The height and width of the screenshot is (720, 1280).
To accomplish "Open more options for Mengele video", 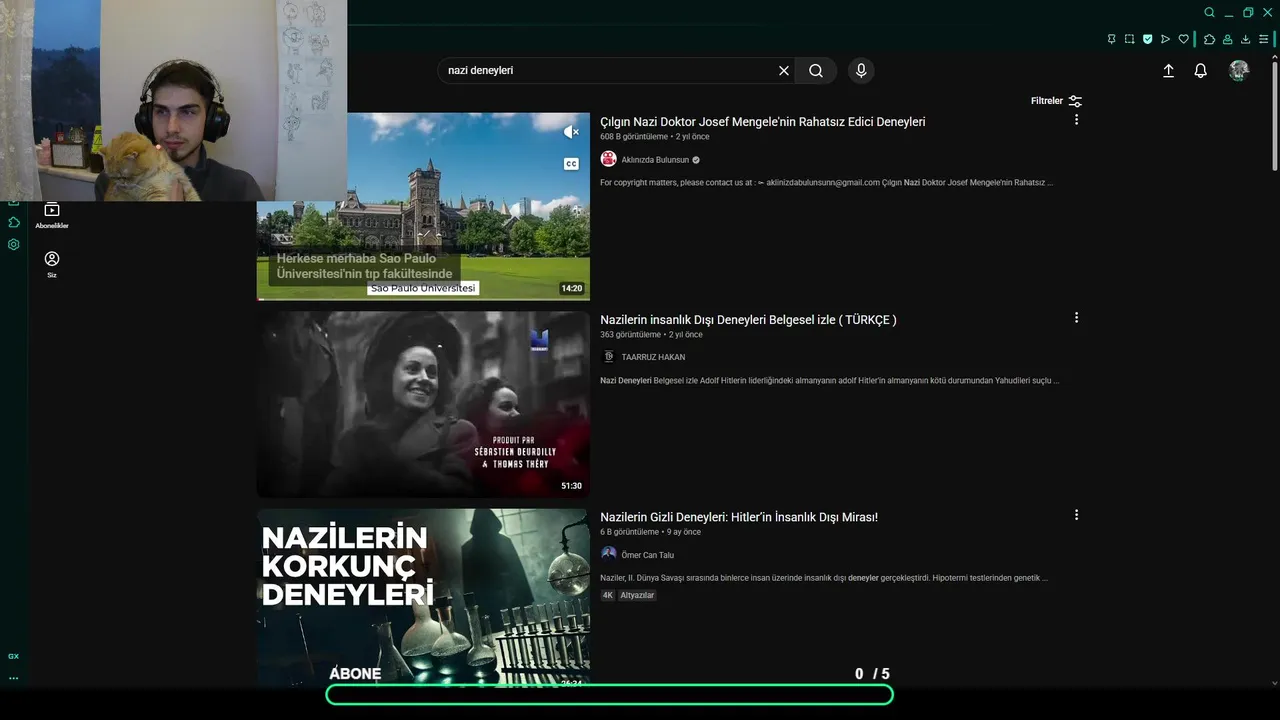I will [1076, 119].
